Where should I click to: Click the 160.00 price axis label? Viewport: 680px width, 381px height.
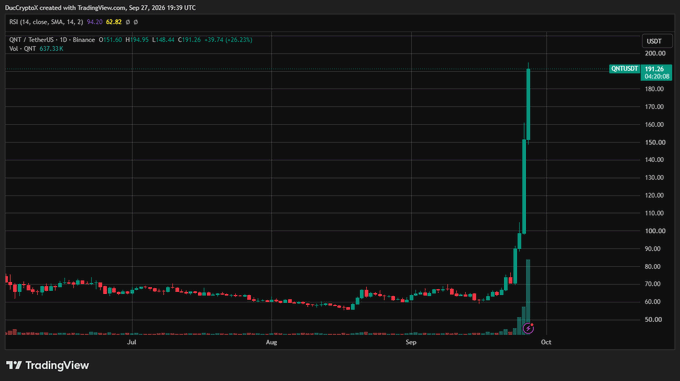[x=654, y=124]
